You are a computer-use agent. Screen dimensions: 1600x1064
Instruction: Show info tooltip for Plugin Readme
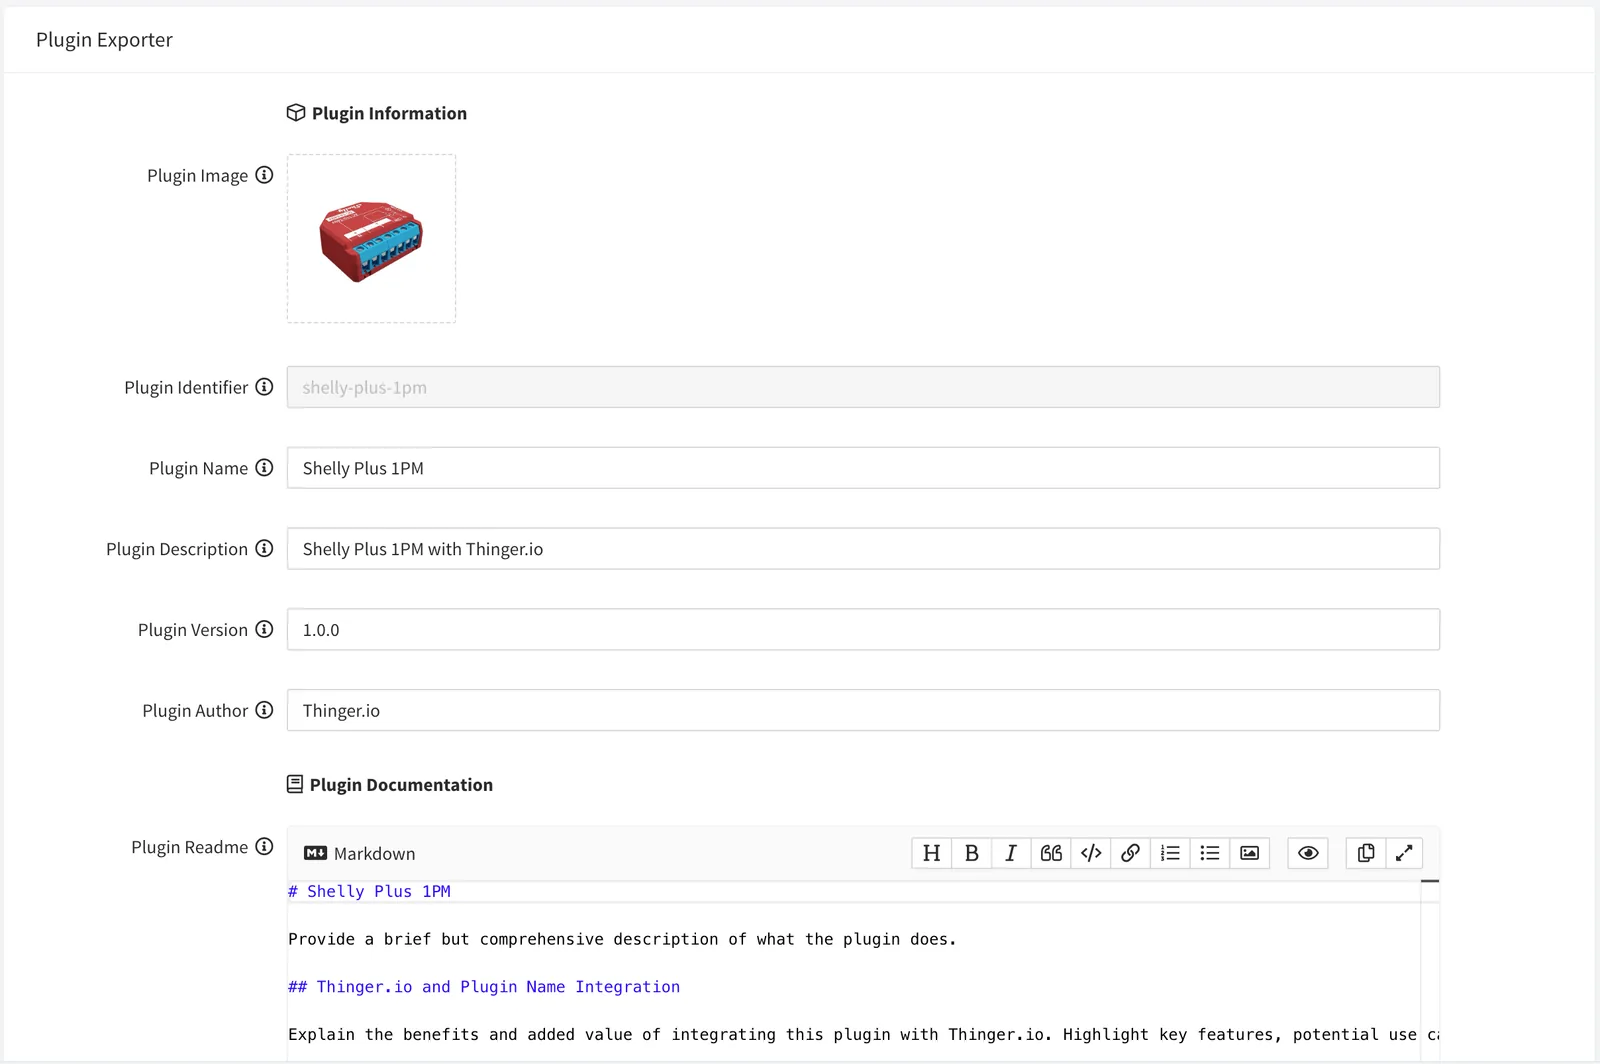(x=264, y=847)
